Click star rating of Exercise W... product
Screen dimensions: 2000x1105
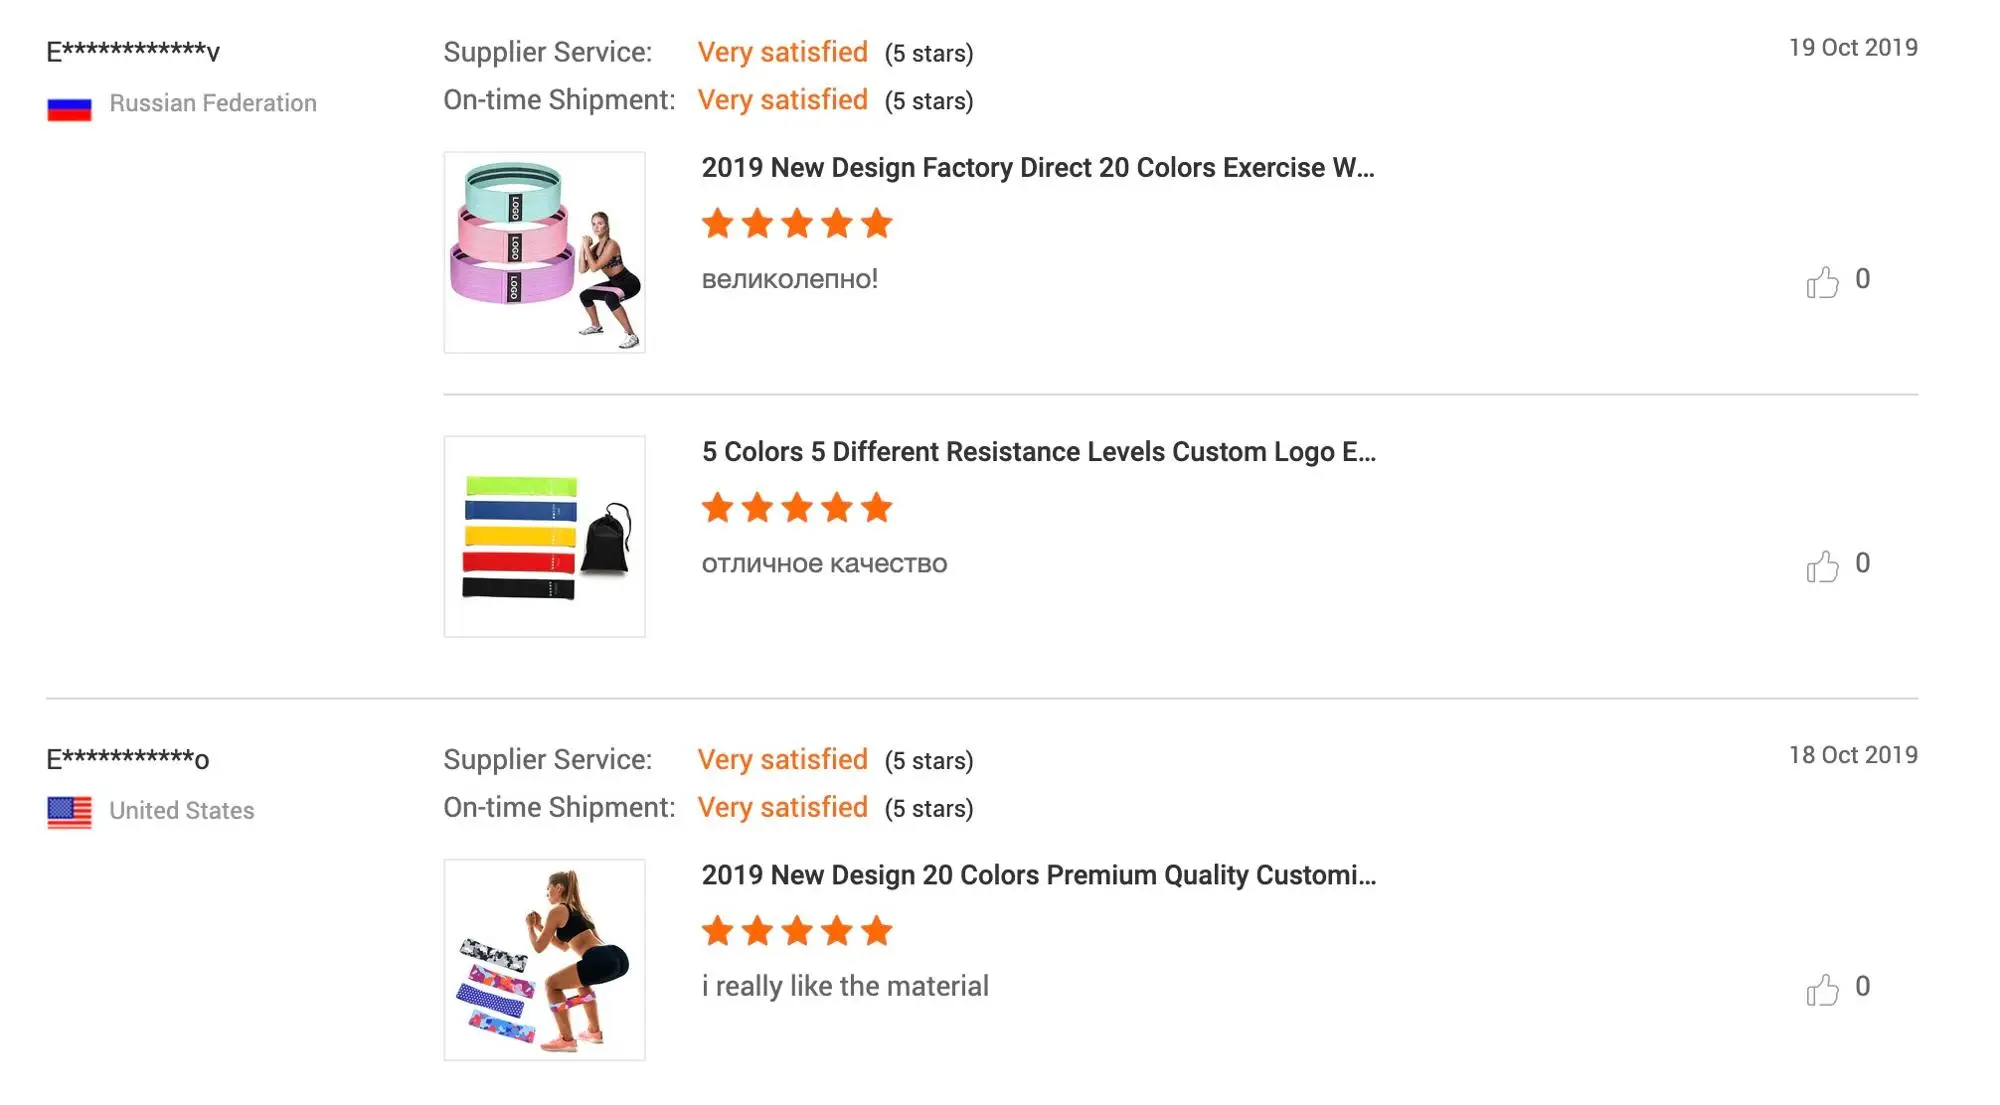[x=797, y=223]
